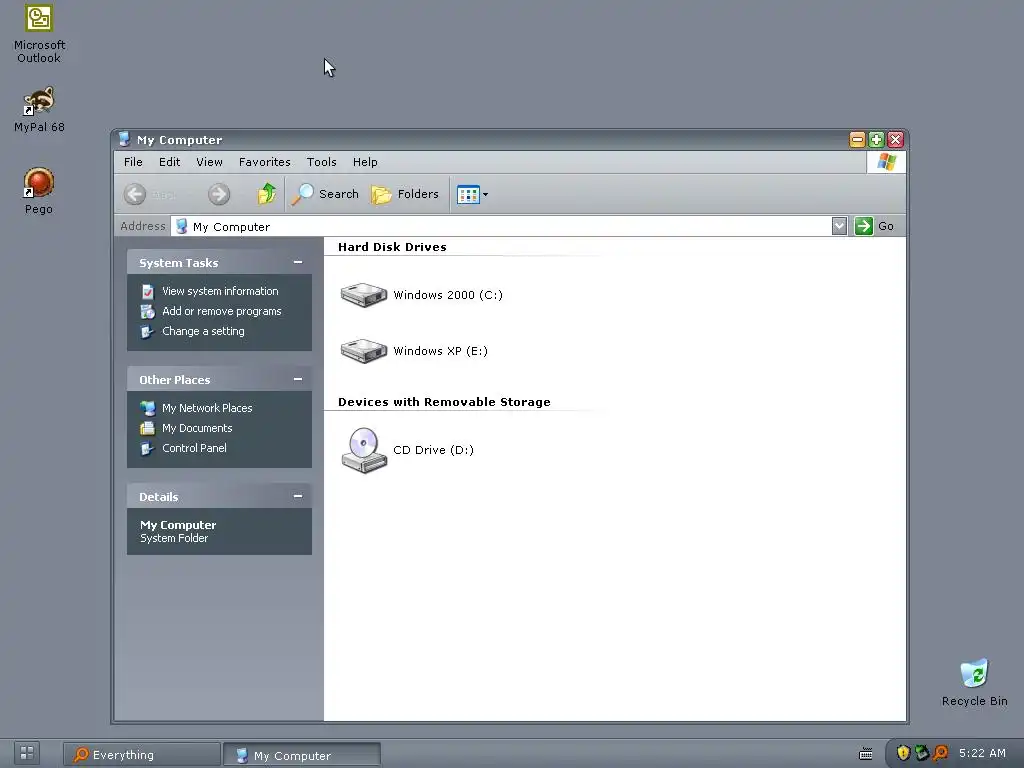
Task: Click the Forward arrow toolbar button
Action: click(219, 194)
